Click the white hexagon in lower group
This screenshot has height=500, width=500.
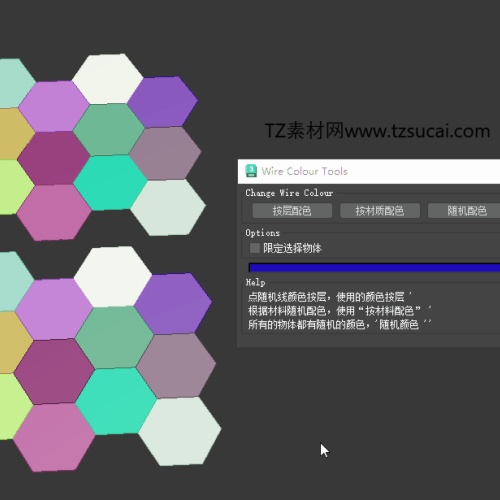pos(113,276)
